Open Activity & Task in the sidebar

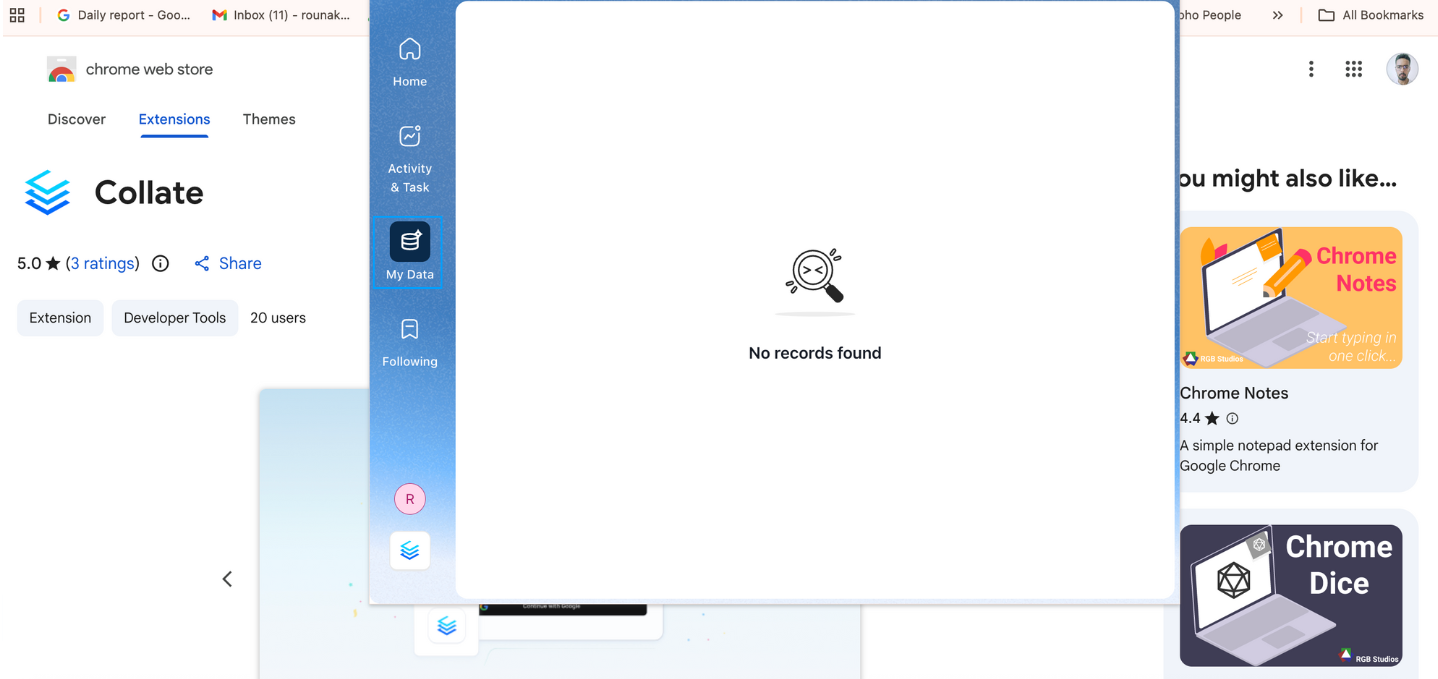(x=410, y=158)
